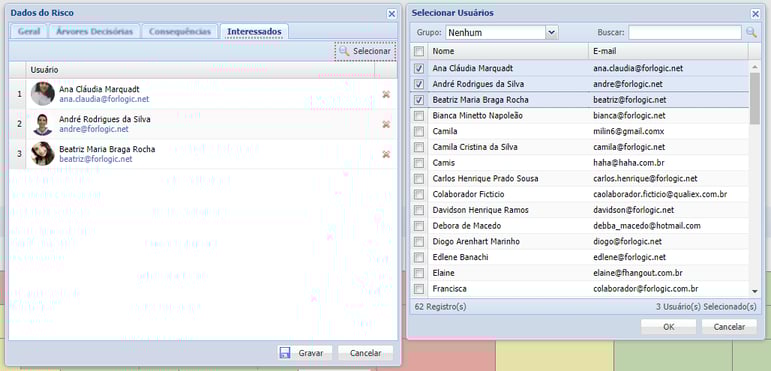This screenshot has height=371, width=771.
Task: Click the search magnifier icon beside Buscar
Action: (751, 32)
